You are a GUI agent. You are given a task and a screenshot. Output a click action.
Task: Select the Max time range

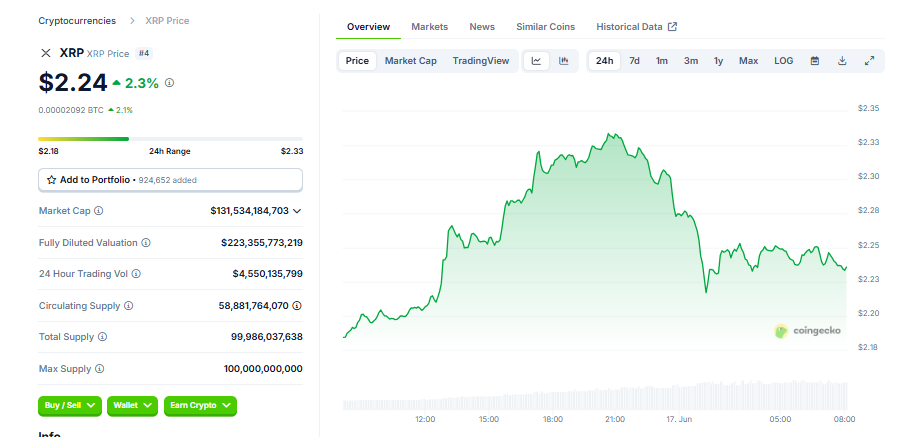pyautogui.click(x=748, y=61)
